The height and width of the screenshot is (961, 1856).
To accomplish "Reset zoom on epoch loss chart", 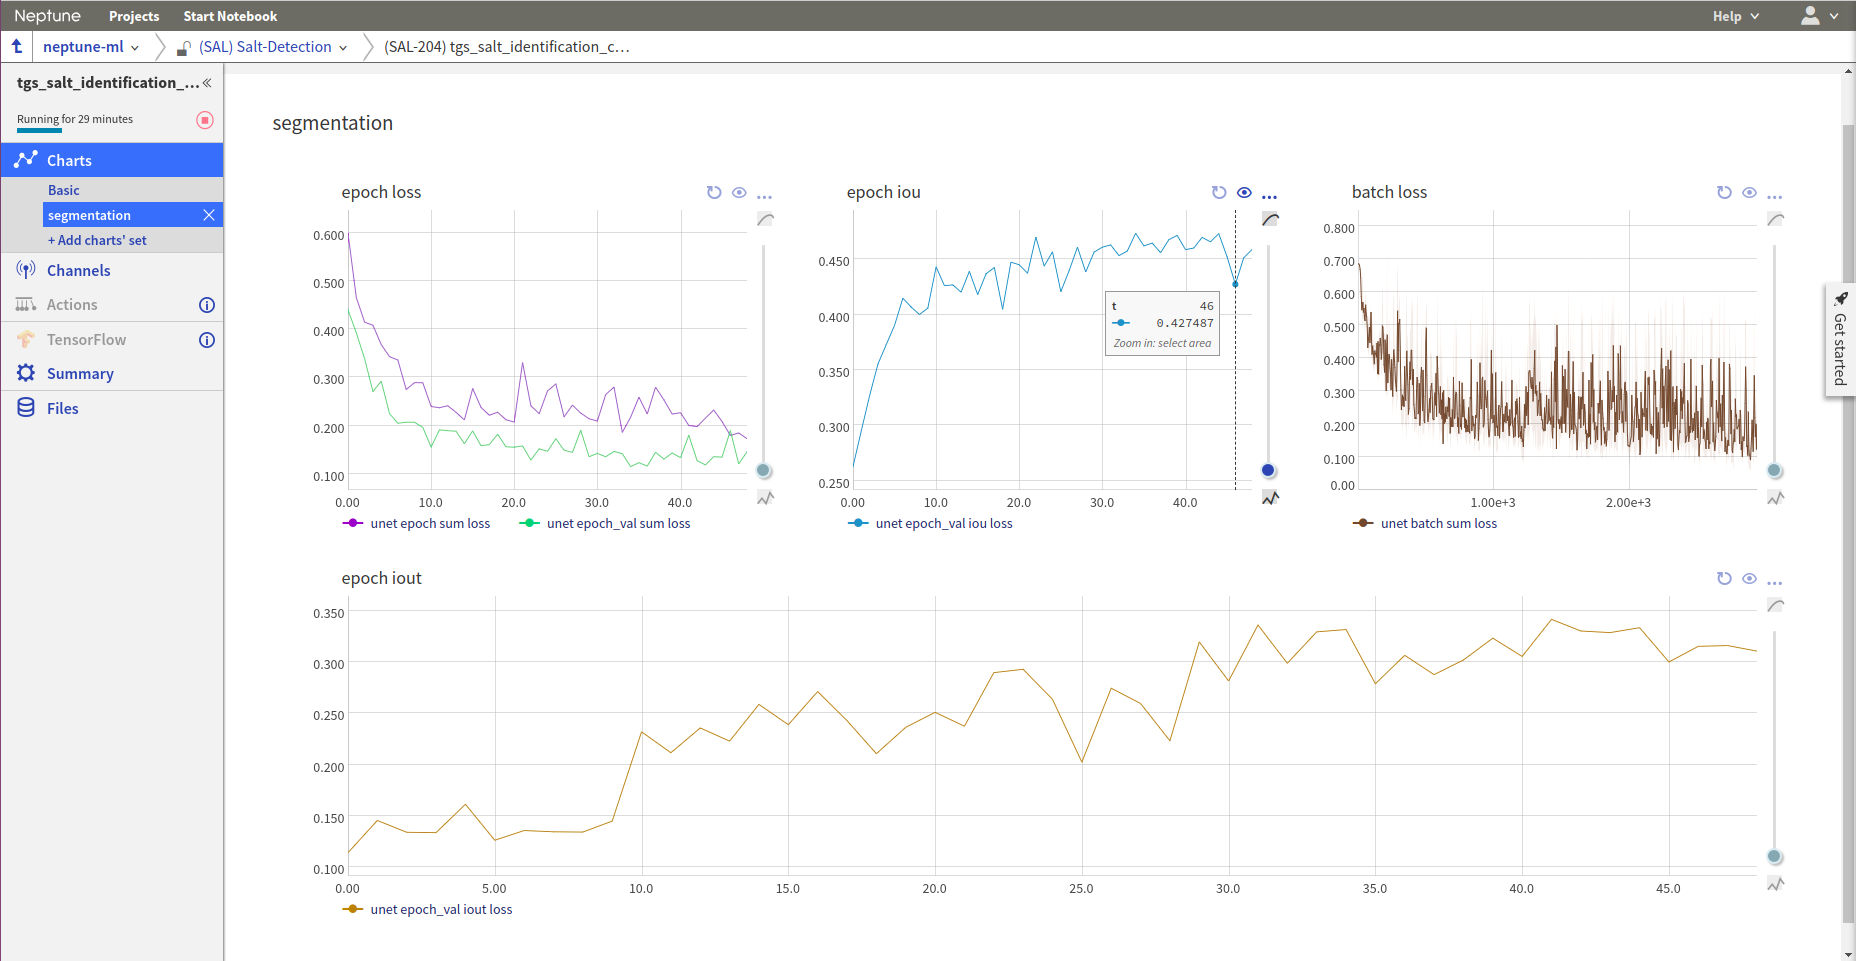I will 714,192.
